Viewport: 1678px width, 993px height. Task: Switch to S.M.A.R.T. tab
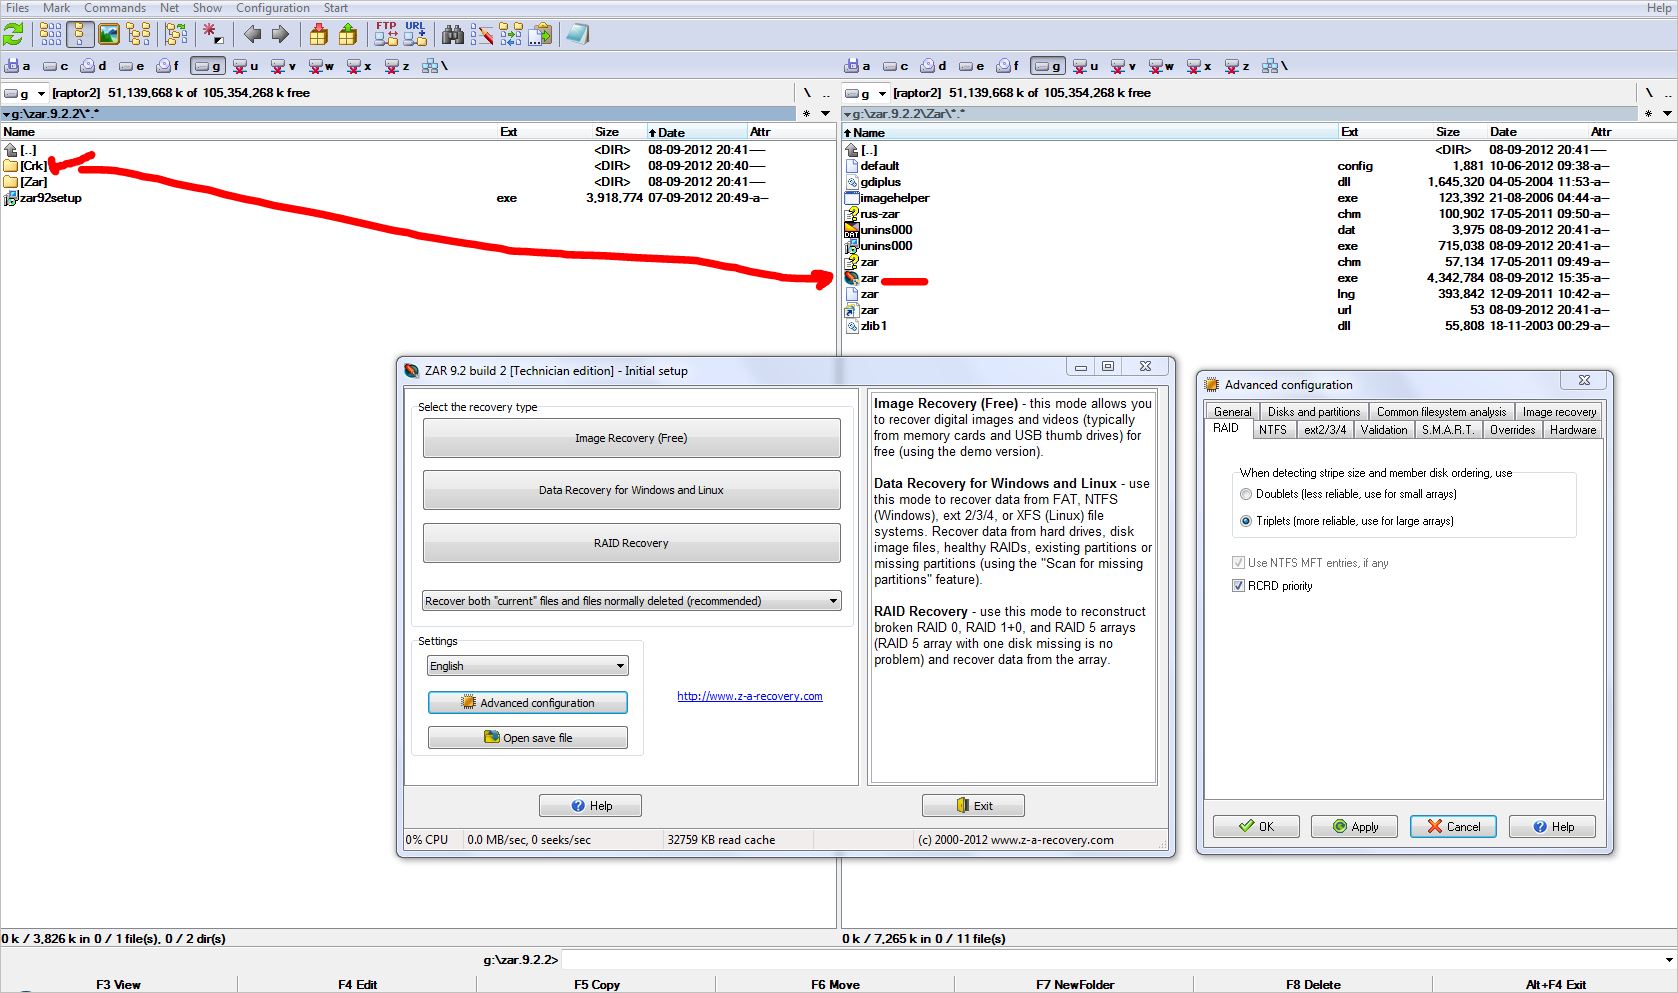coord(1447,430)
